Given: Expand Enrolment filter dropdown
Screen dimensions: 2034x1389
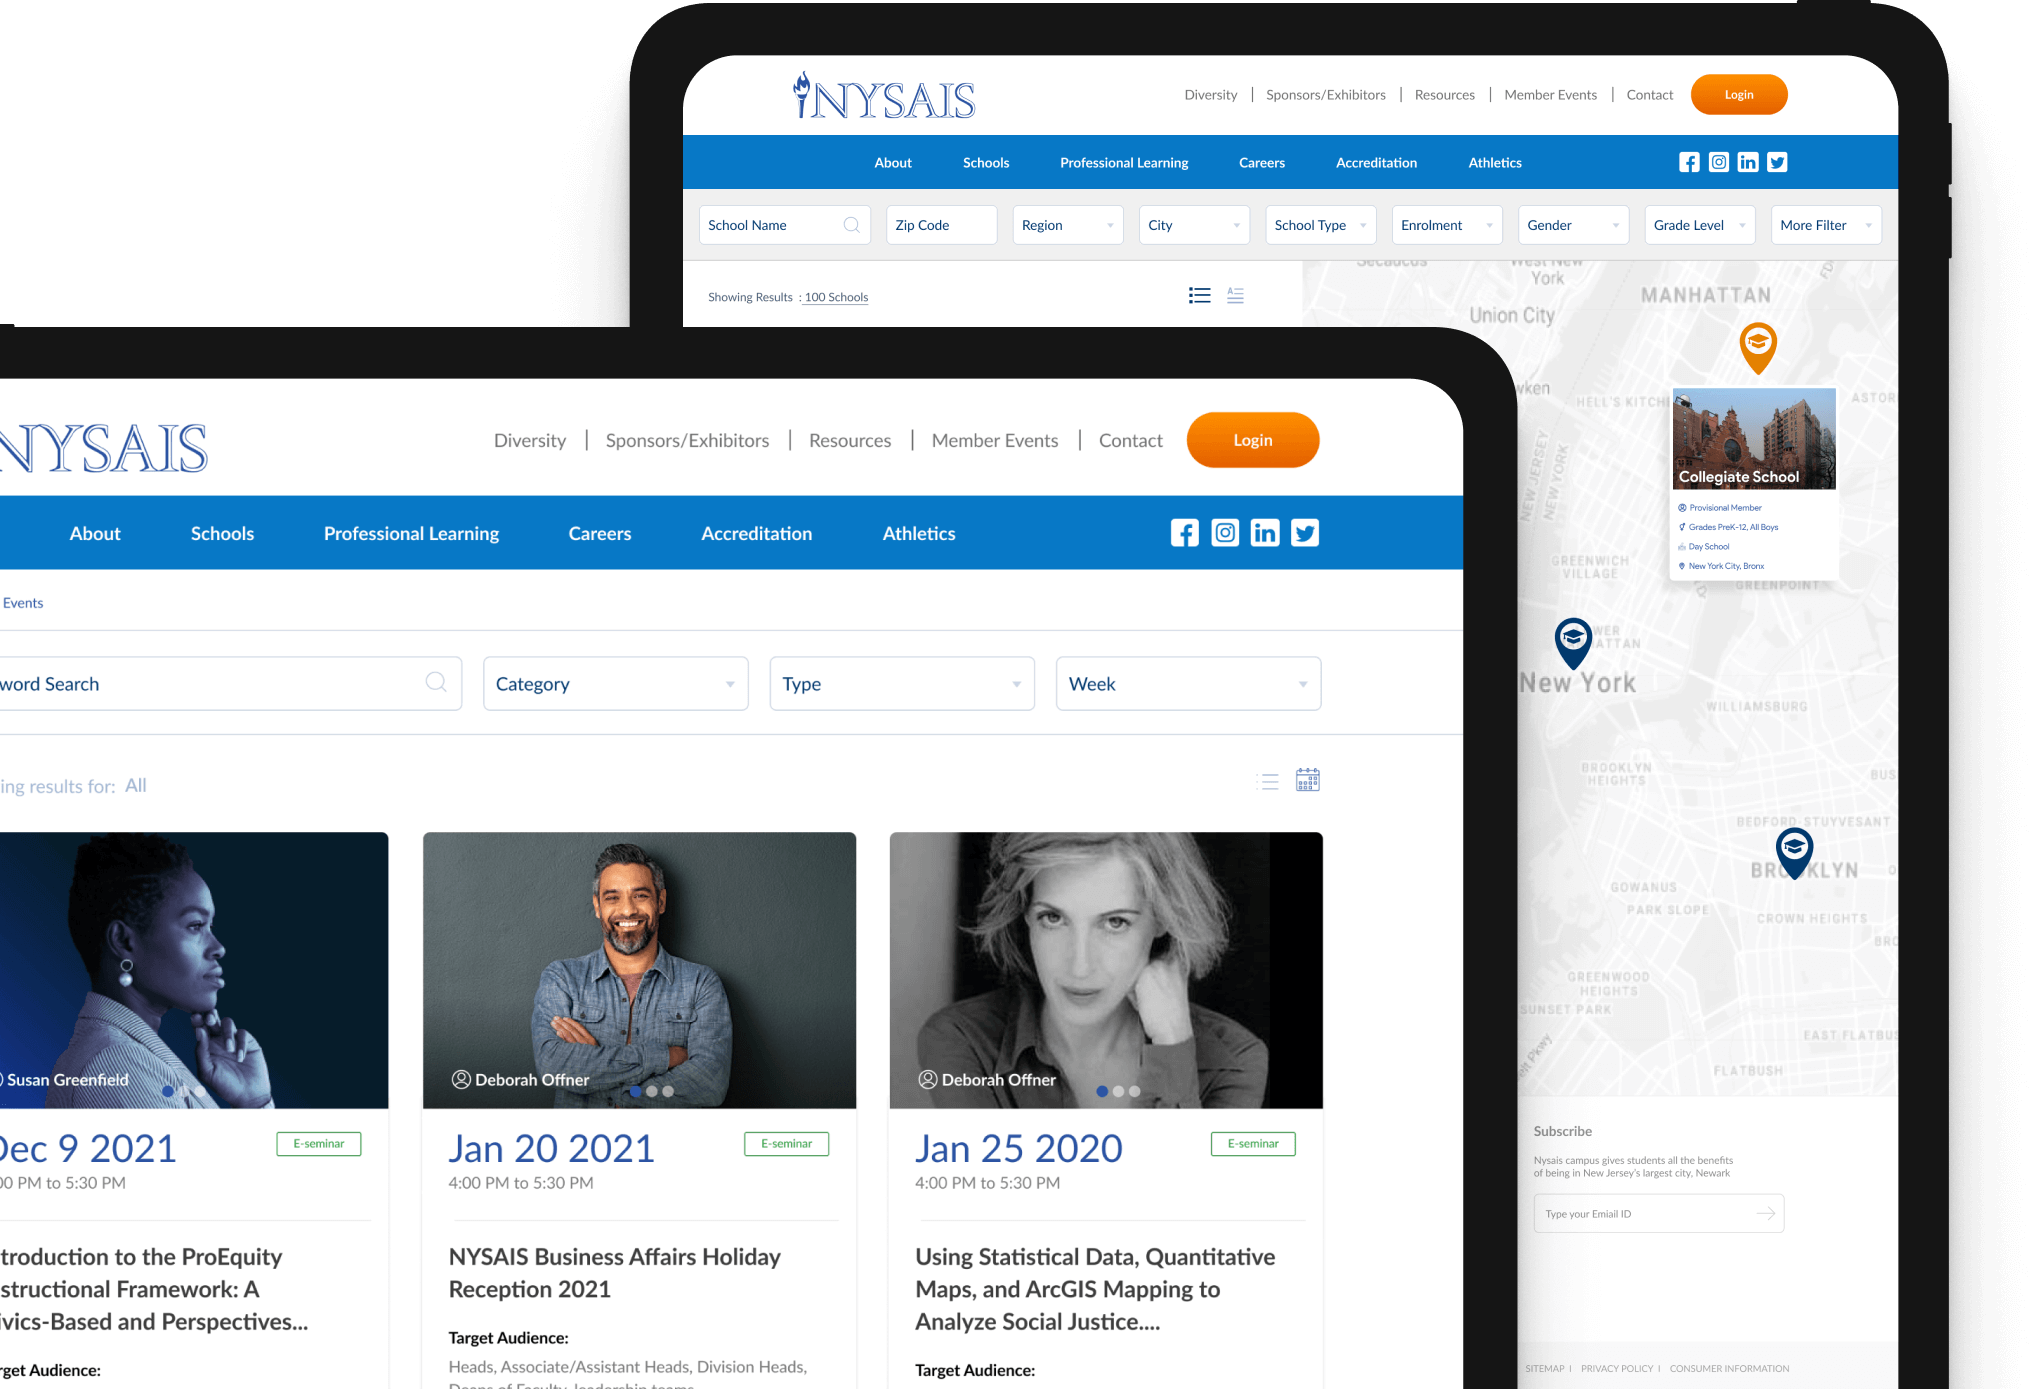Looking at the screenshot, I should tap(1447, 225).
